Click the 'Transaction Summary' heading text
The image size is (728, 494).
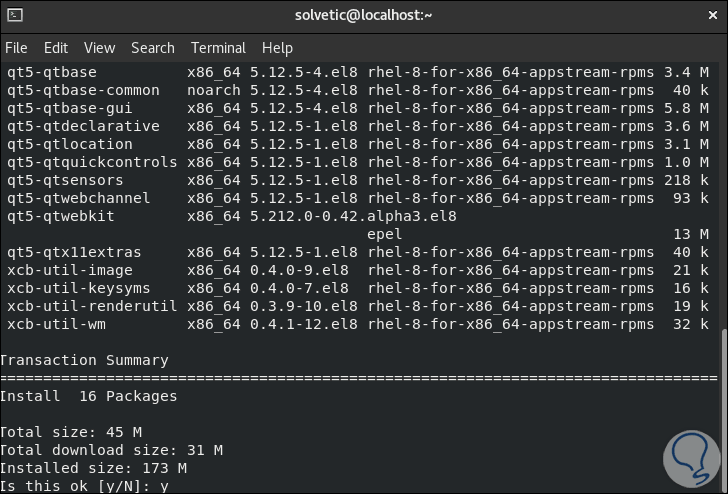(x=84, y=360)
